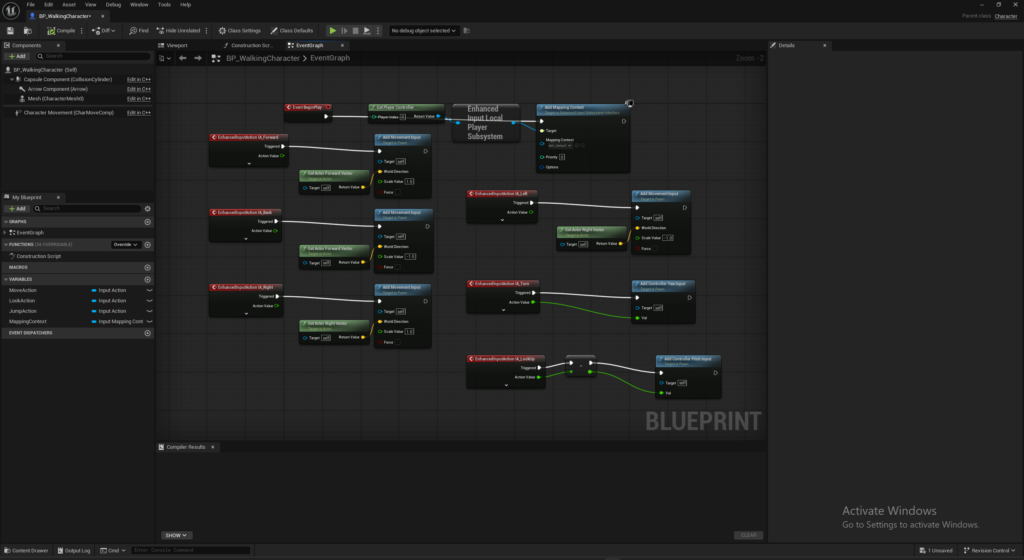Open the Asset menu
The height and width of the screenshot is (560, 1024).
69,5
